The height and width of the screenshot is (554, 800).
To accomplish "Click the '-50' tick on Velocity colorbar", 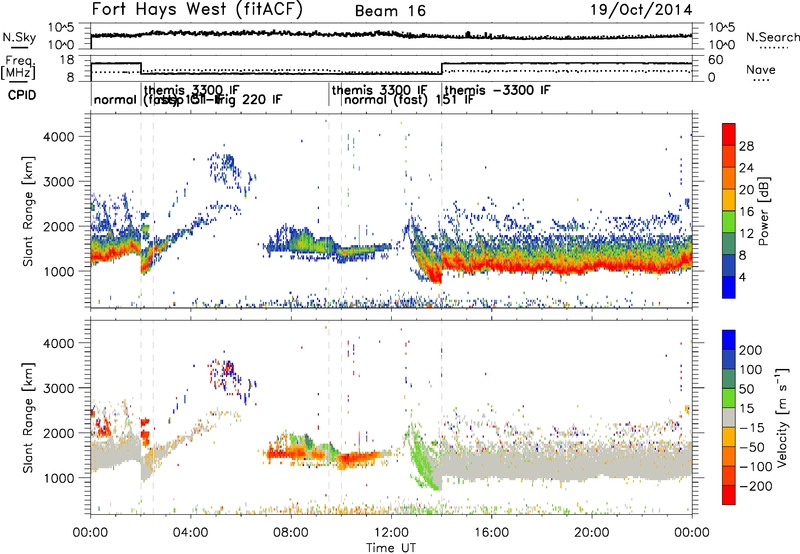I will coord(752,447).
